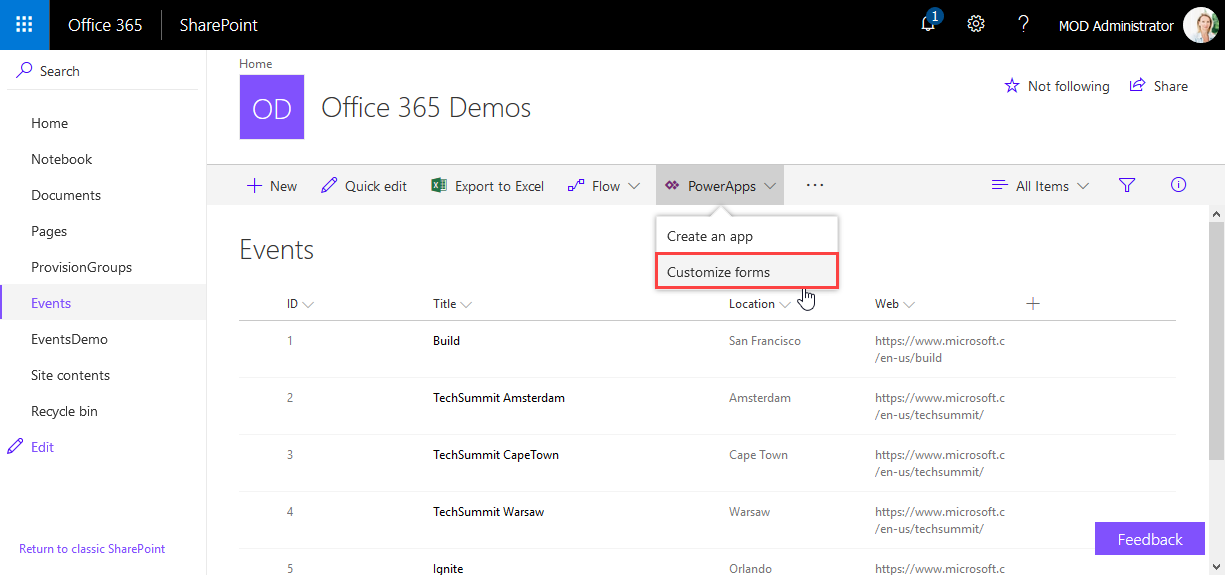Click the plus icon beside New
Viewport: 1225px width, 575px height.
pyautogui.click(x=254, y=186)
